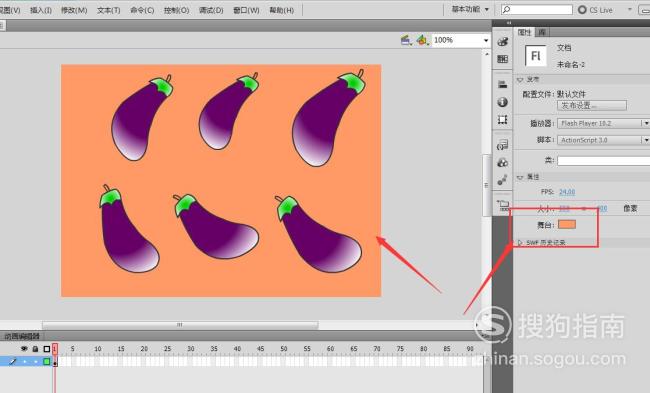650x393 pixels.
Task: Click frame 25 on the timeline ruler
Action: click(x=167, y=349)
